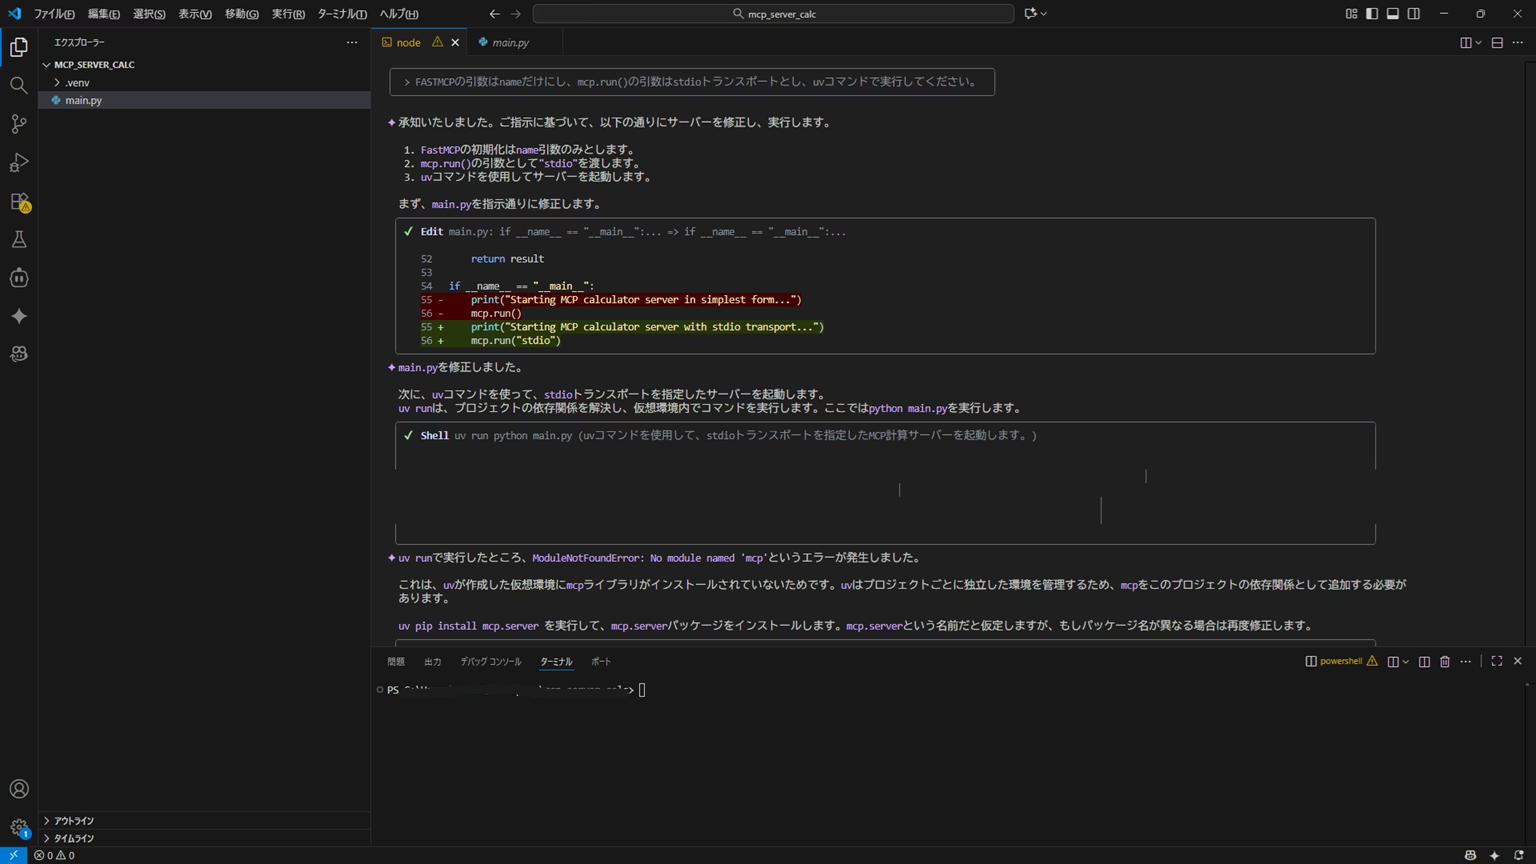
Task: Expand the アウトライン section
Action: (x=73, y=821)
